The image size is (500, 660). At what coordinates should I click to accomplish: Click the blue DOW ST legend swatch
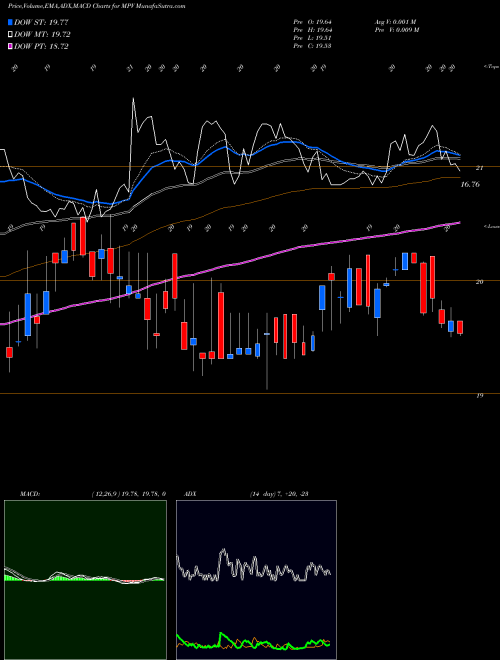[x=10, y=22]
